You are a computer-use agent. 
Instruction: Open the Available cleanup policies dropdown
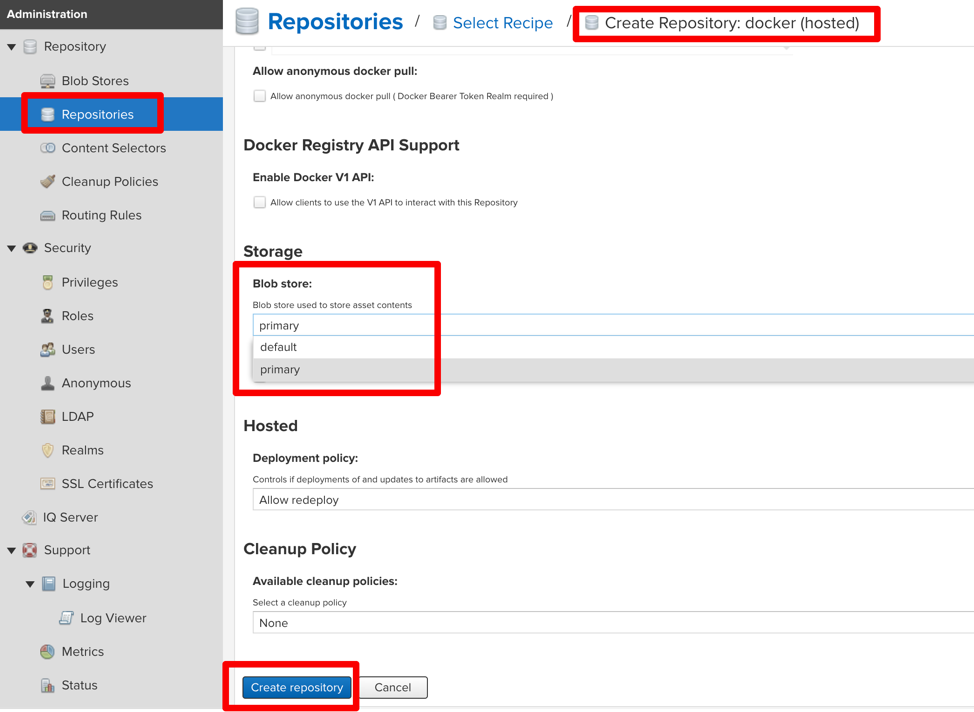(613, 623)
